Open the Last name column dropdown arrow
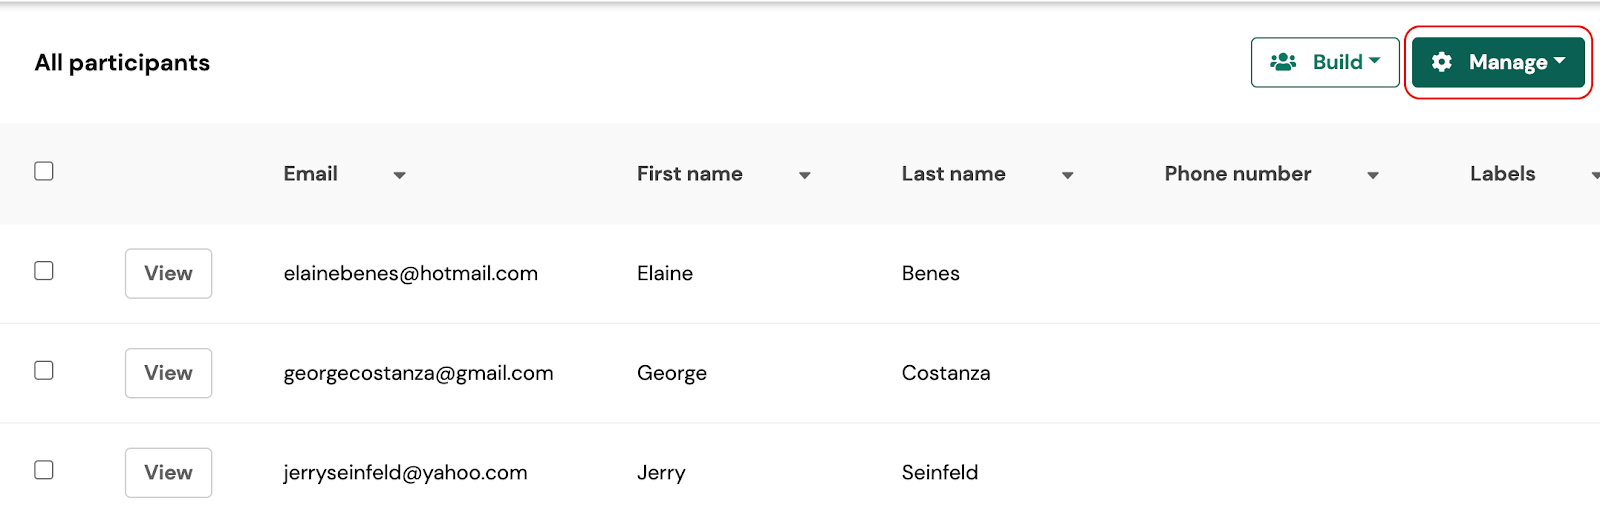Image resolution: width=1600 pixels, height=510 pixels. tap(1067, 175)
